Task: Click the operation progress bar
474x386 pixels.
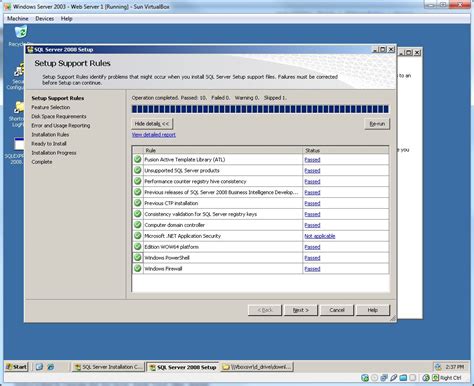Action: pyautogui.click(x=260, y=109)
